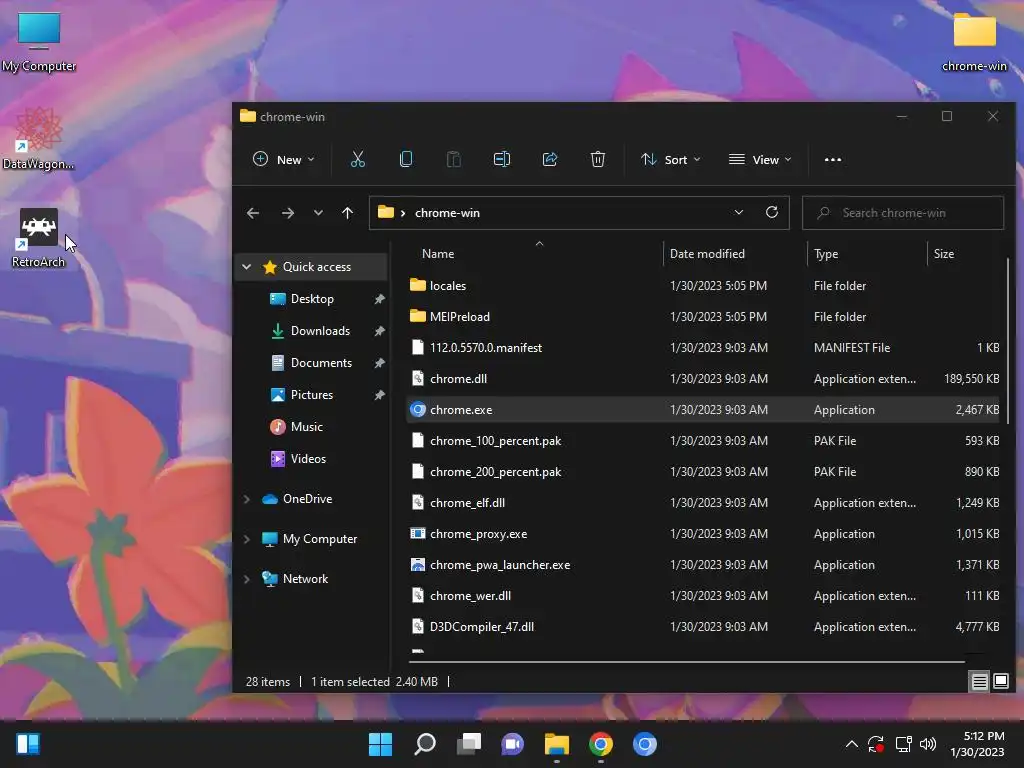Click chrome-win breadcrumb in address bar
The width and height of the screenshot is (1024, 768).
pyautogui.click(x=447, y=213)
